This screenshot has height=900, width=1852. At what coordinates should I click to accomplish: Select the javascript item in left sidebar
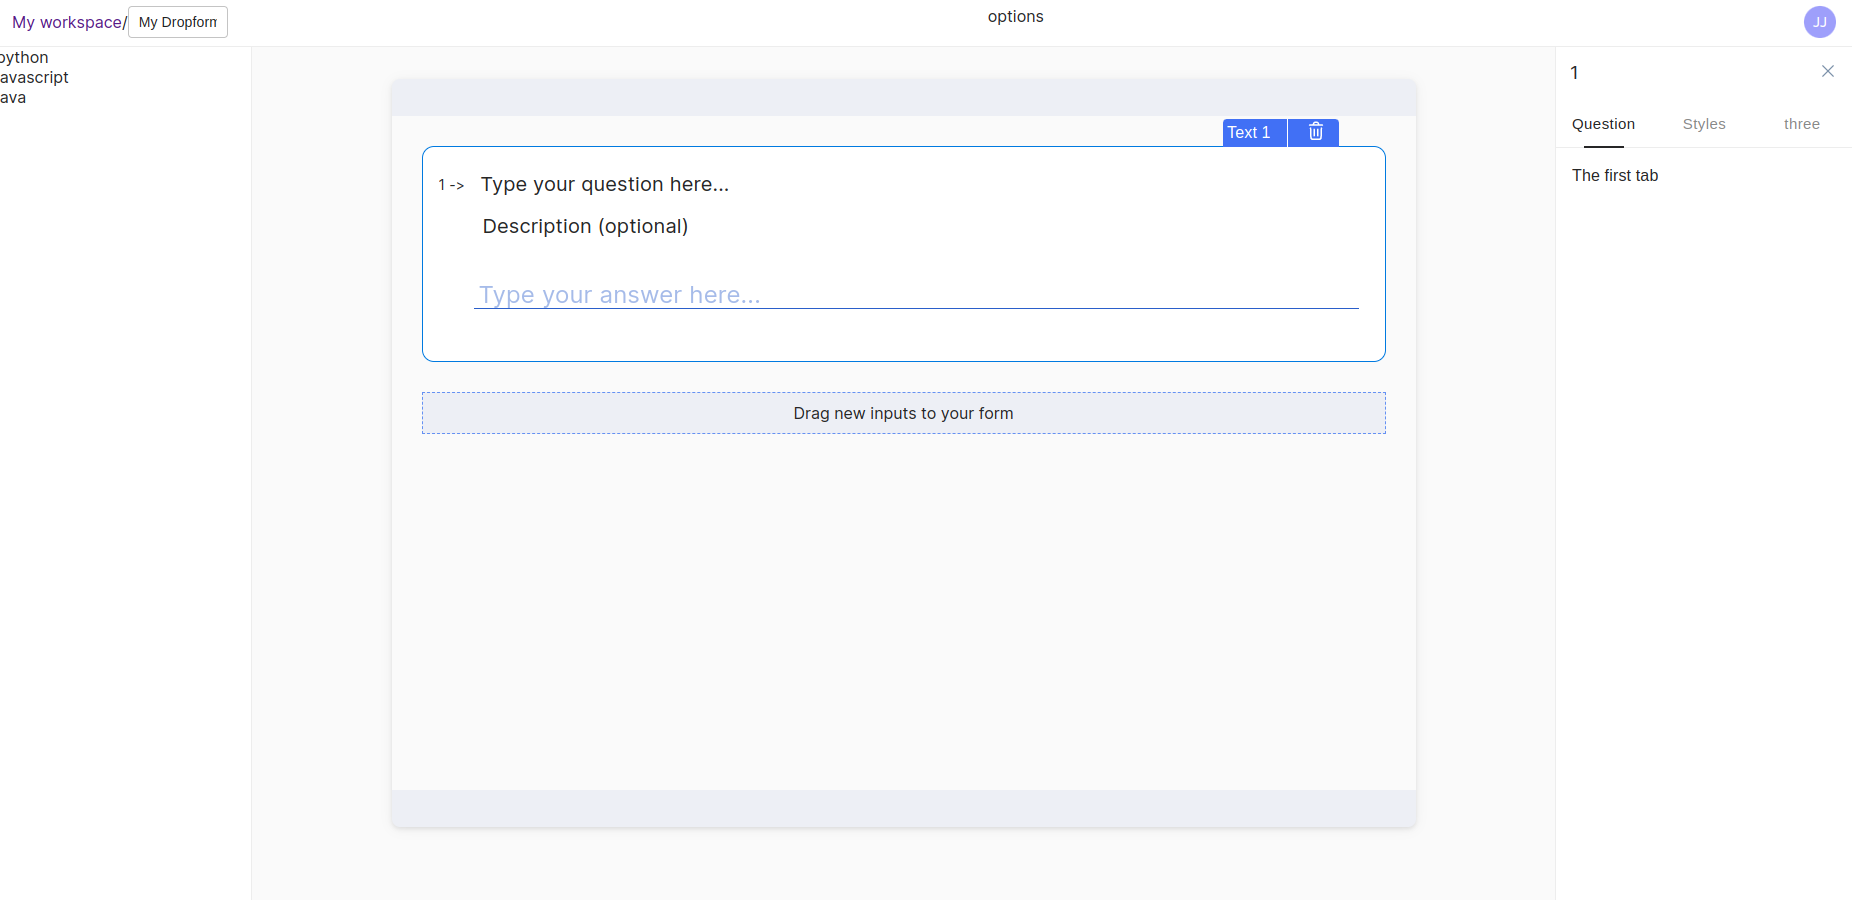pyautogui.click(x=34, y=78)
